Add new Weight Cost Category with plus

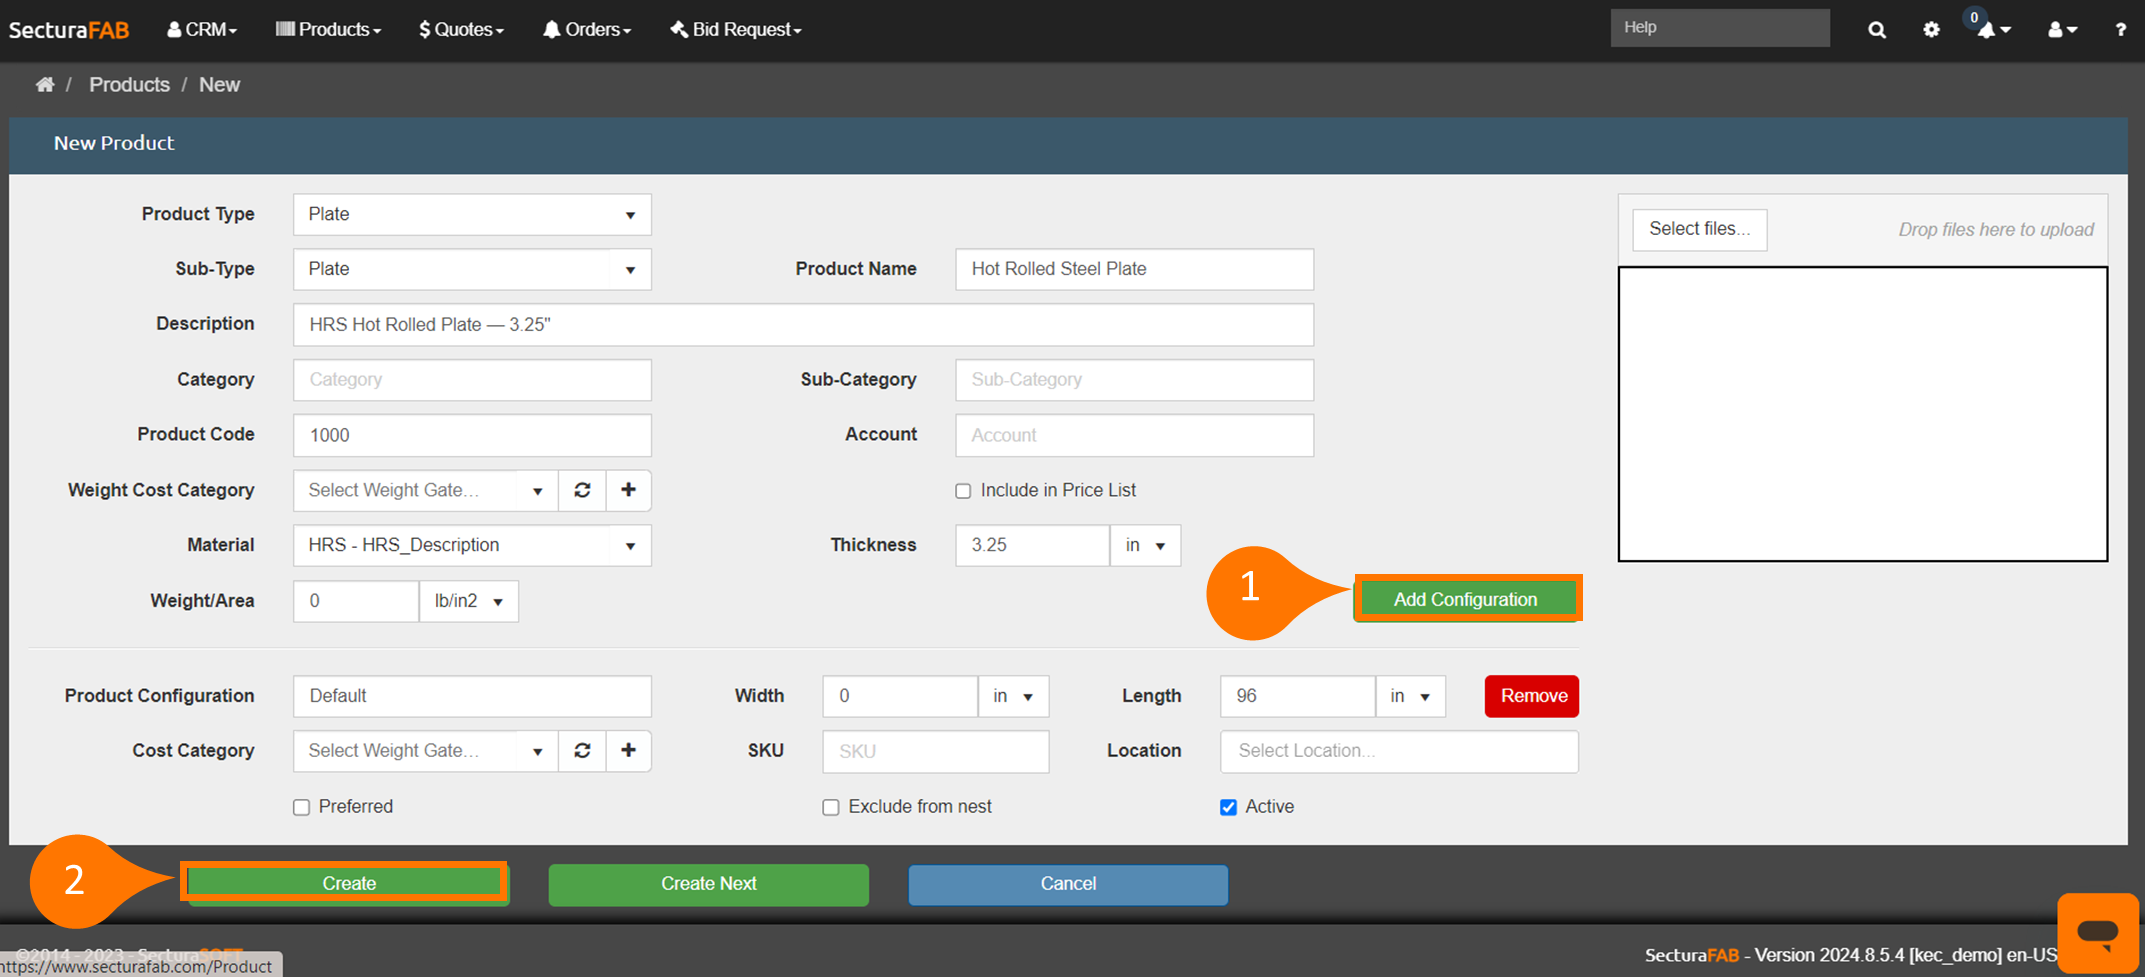point(628,490)
